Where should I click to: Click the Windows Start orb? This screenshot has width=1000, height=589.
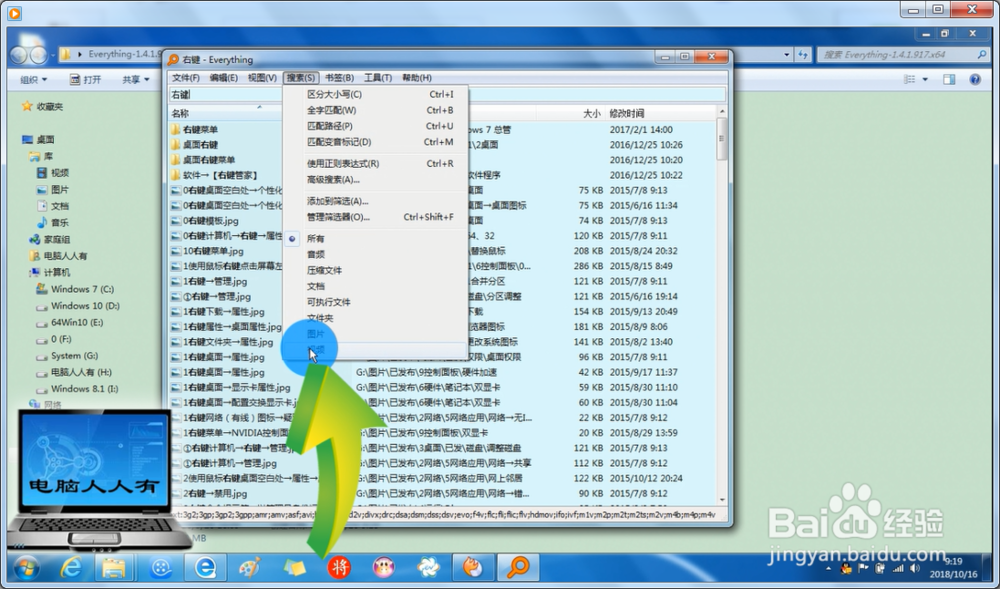26,568
